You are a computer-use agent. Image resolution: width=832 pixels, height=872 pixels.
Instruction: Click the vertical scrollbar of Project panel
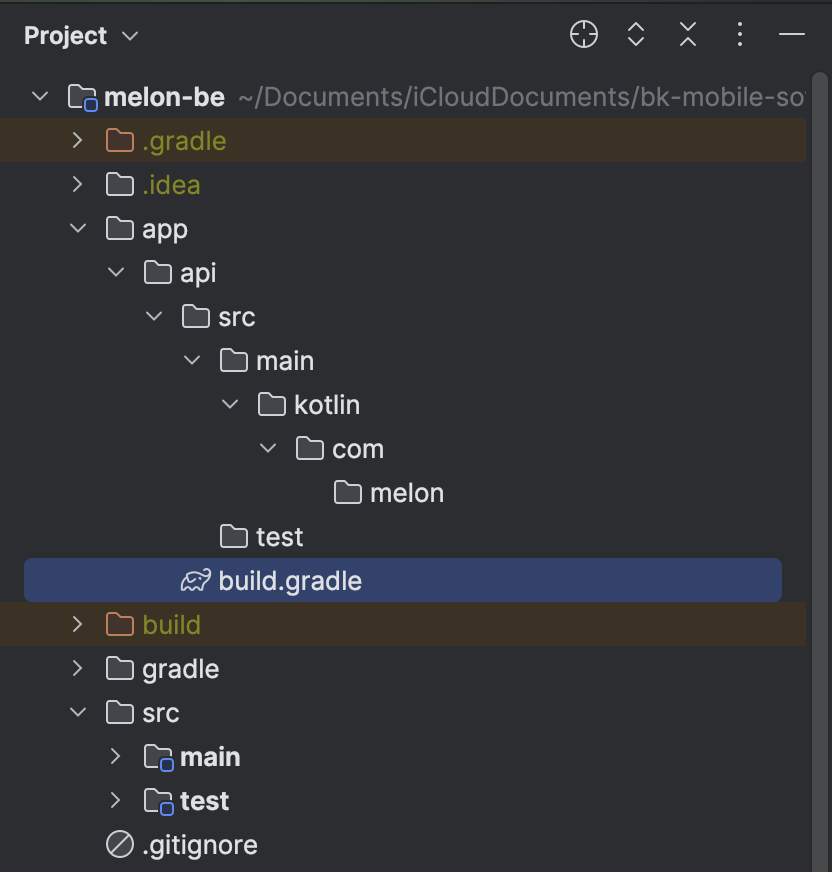(819, 472)
